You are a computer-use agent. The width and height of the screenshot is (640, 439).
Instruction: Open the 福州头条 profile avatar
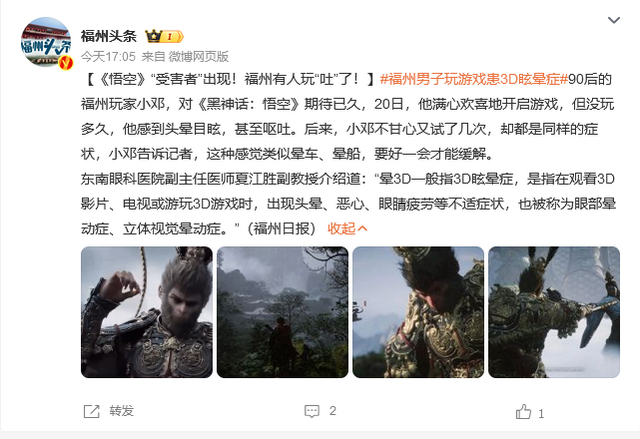(46, 42)
